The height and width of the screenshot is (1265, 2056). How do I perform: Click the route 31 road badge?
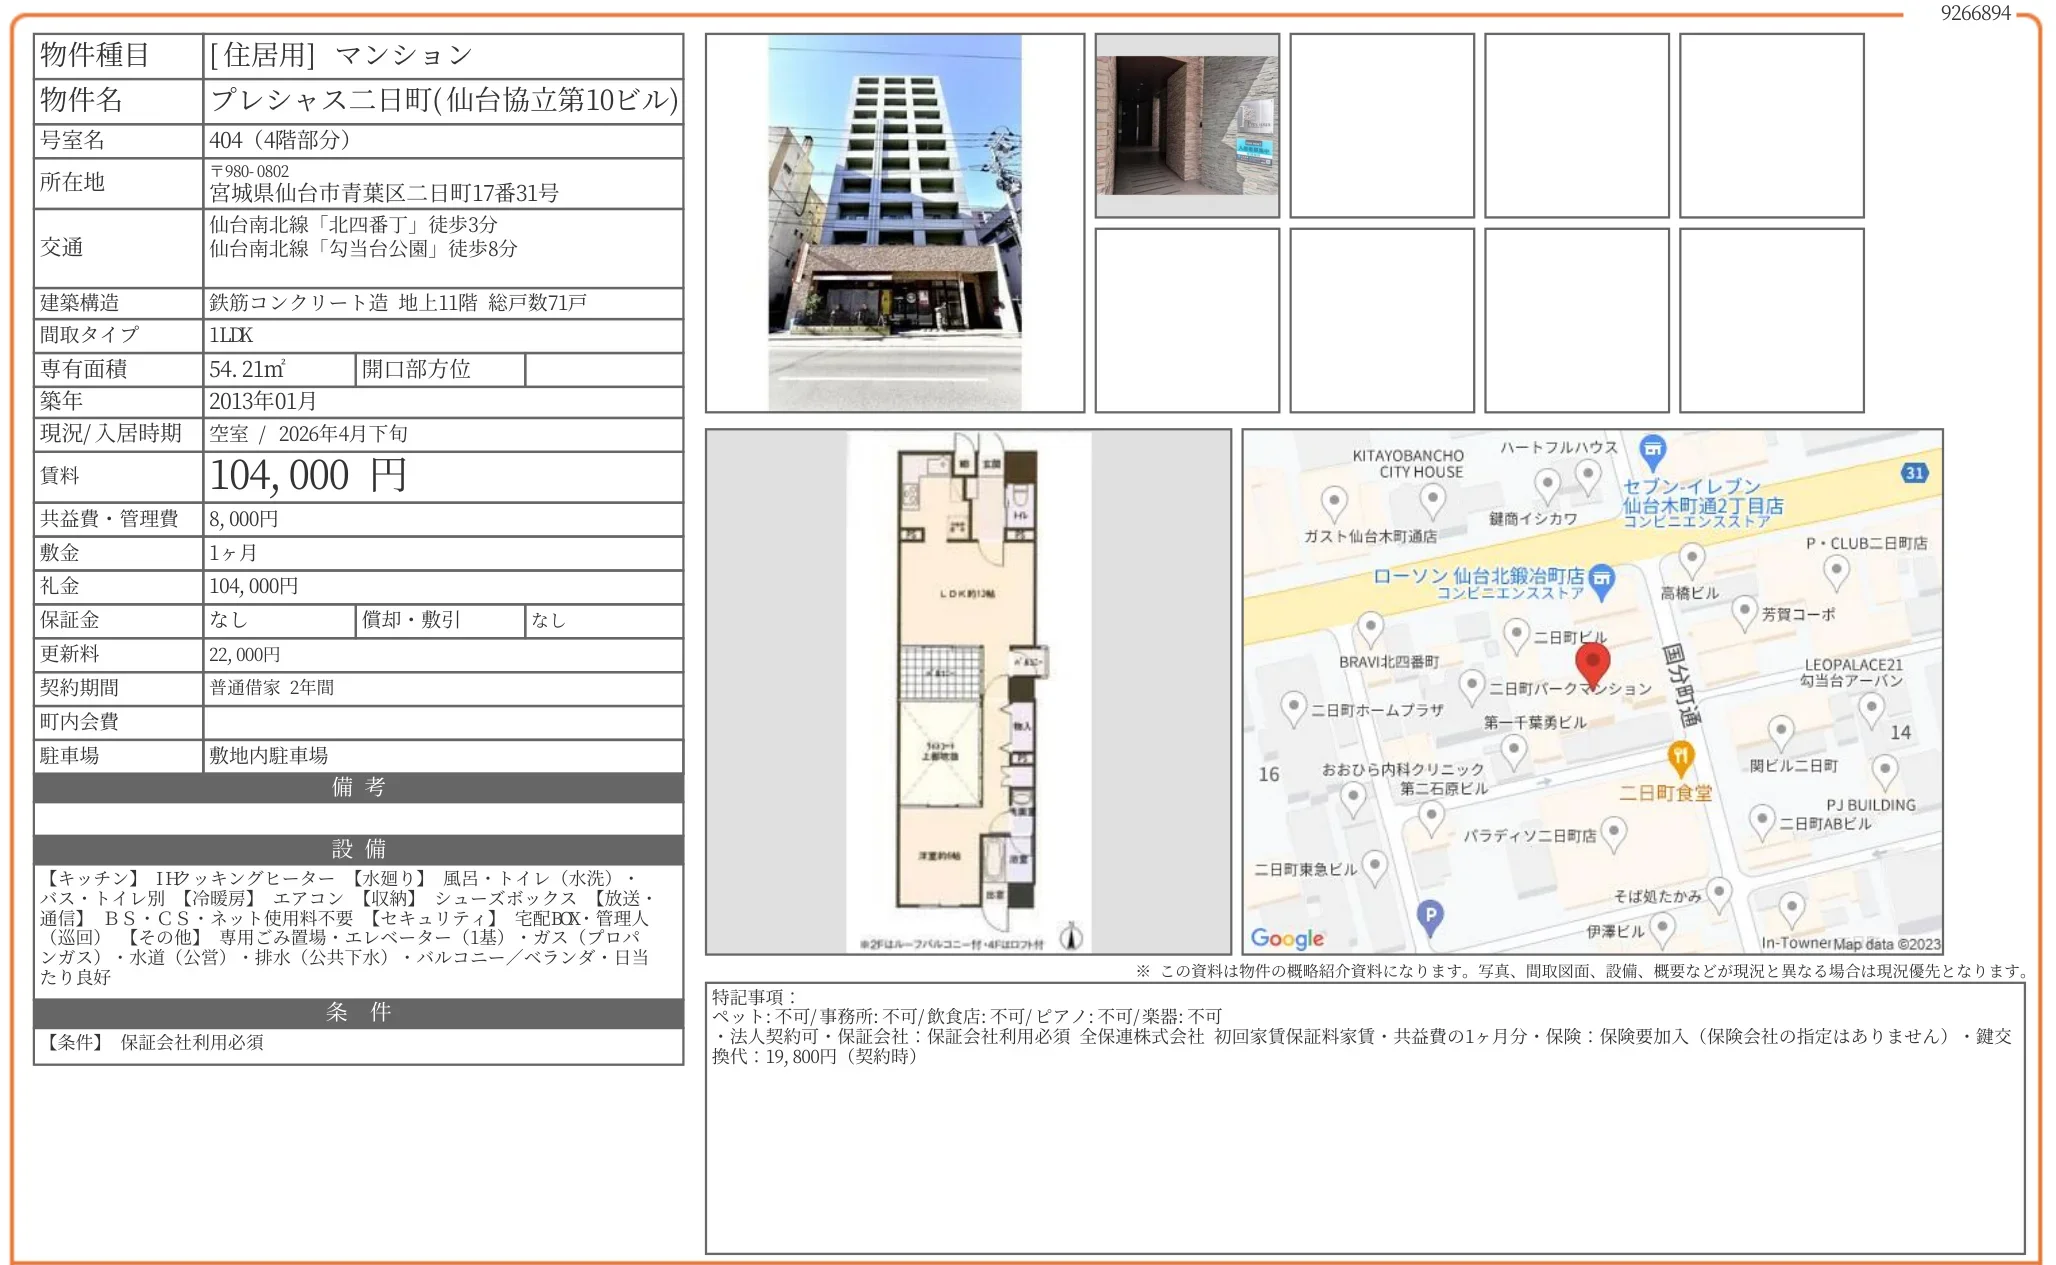[1914, 473]
